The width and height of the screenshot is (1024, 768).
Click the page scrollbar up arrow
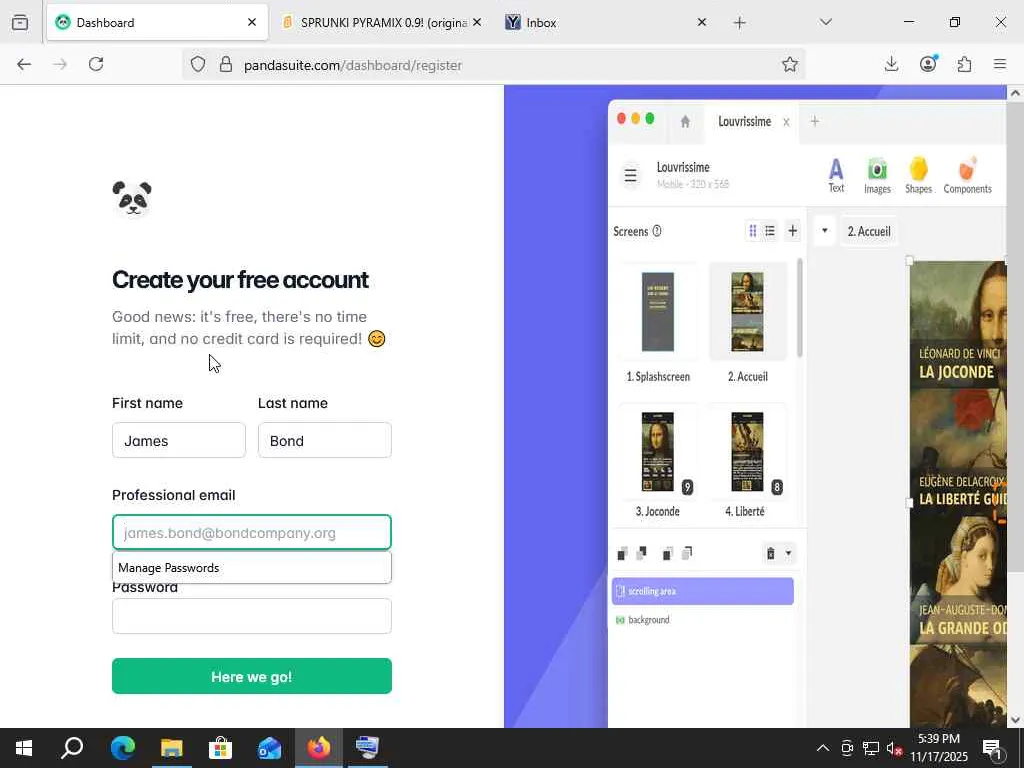pos(1016,93)
